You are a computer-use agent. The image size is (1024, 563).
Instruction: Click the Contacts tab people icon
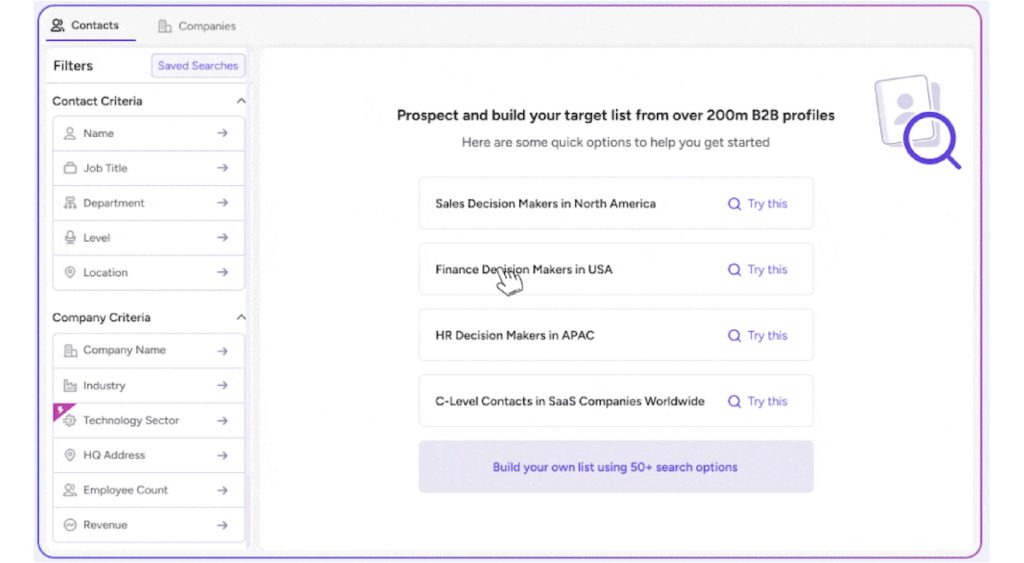57,25
